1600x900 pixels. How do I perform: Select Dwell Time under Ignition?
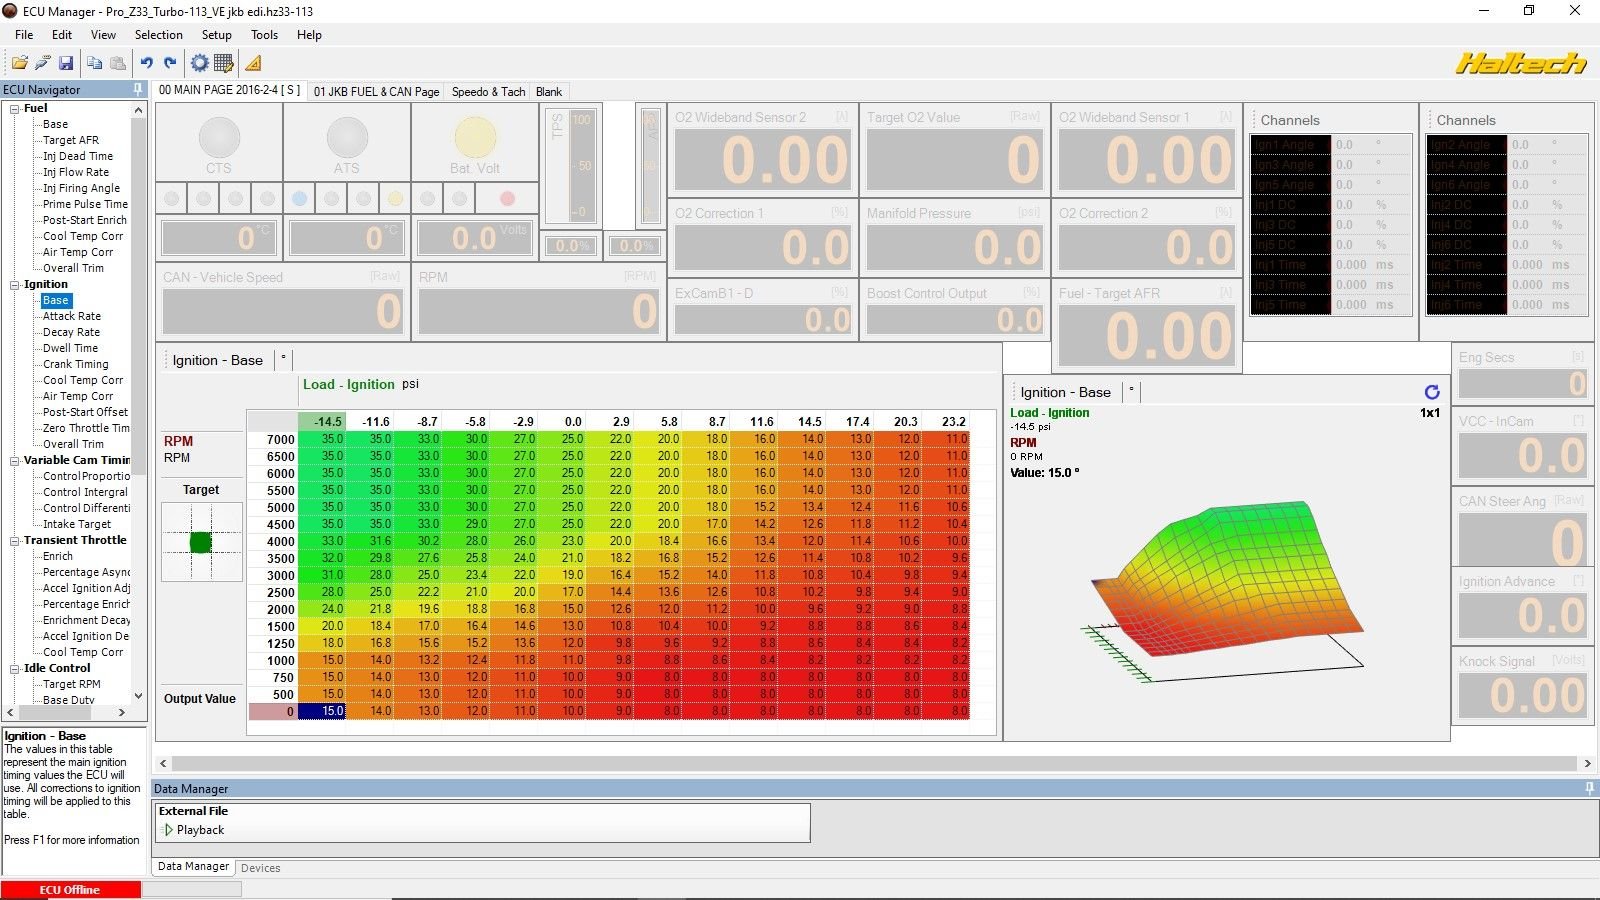click(x=70, y=348)
